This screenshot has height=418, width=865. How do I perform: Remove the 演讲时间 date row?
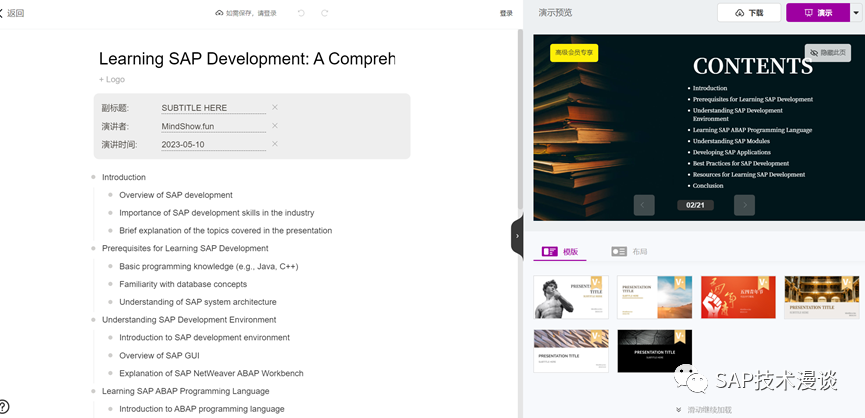click(x=275, y=144)
